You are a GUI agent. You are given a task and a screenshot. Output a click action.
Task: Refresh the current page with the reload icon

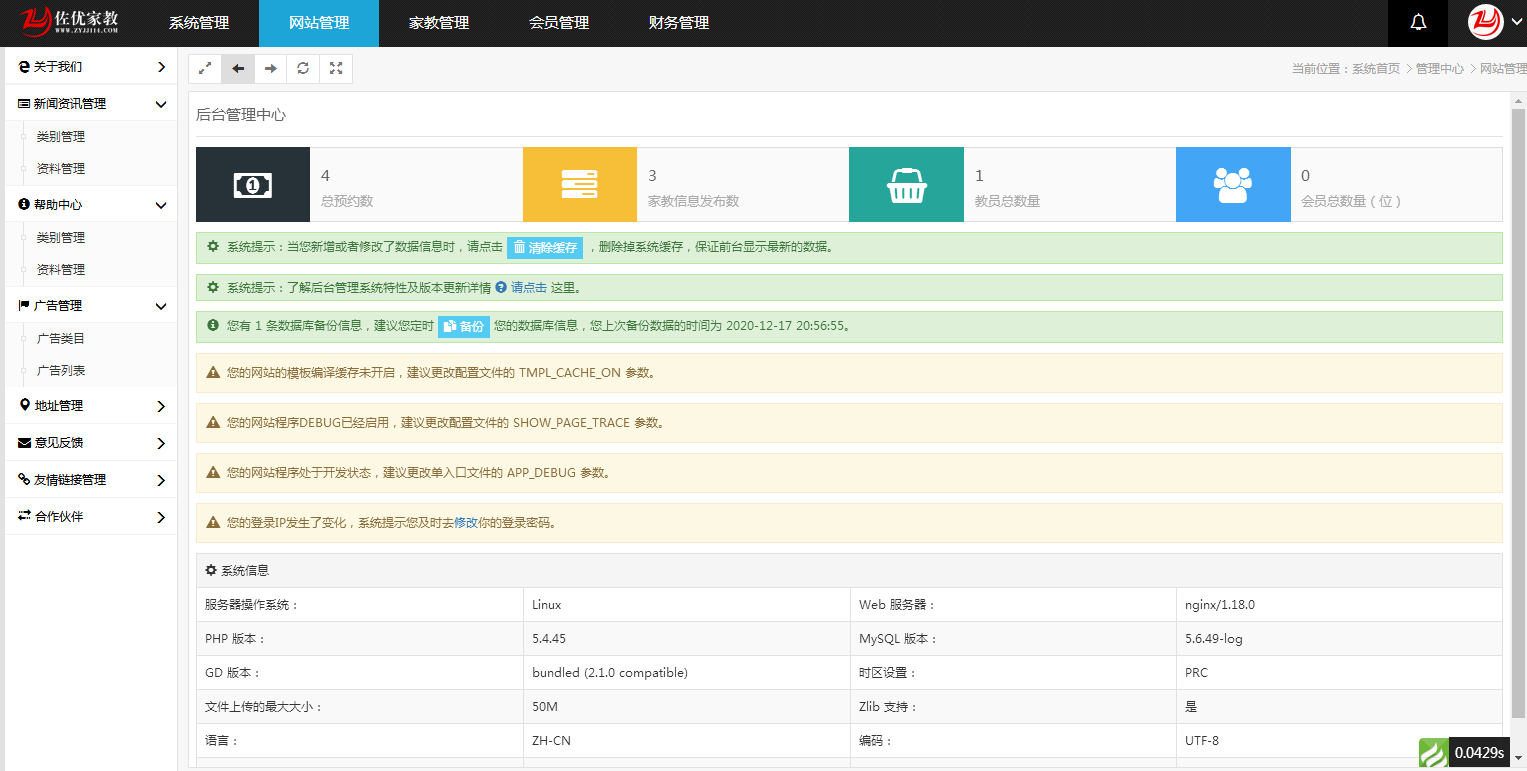point(303,68)
